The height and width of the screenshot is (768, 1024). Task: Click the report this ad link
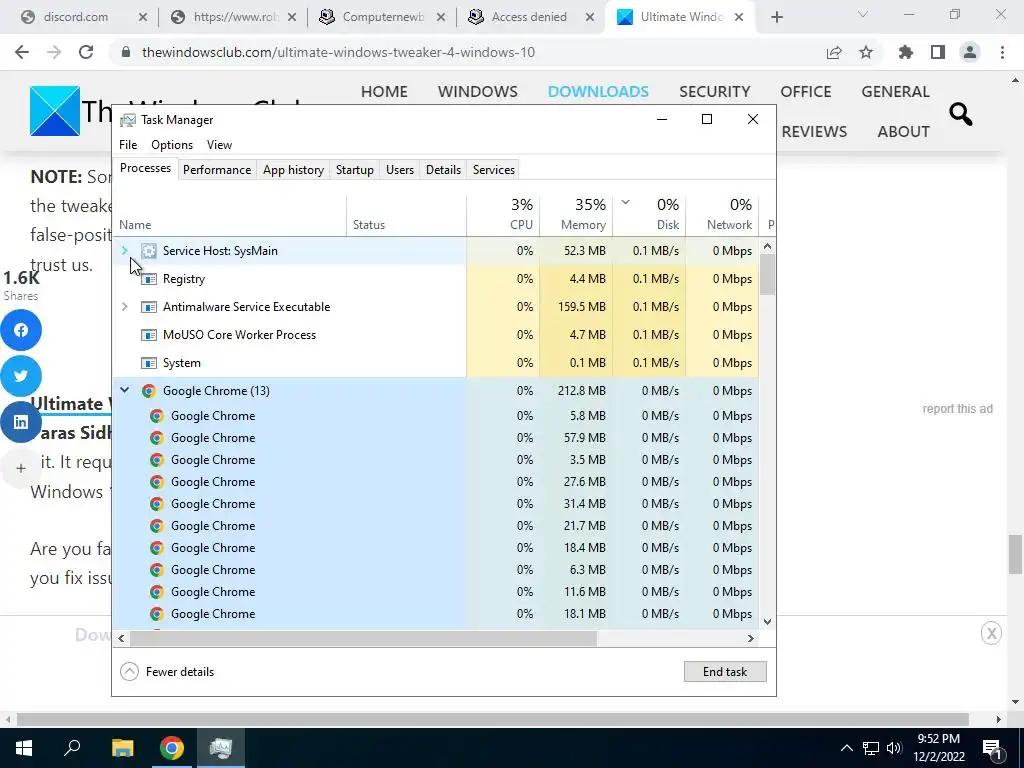957,409
